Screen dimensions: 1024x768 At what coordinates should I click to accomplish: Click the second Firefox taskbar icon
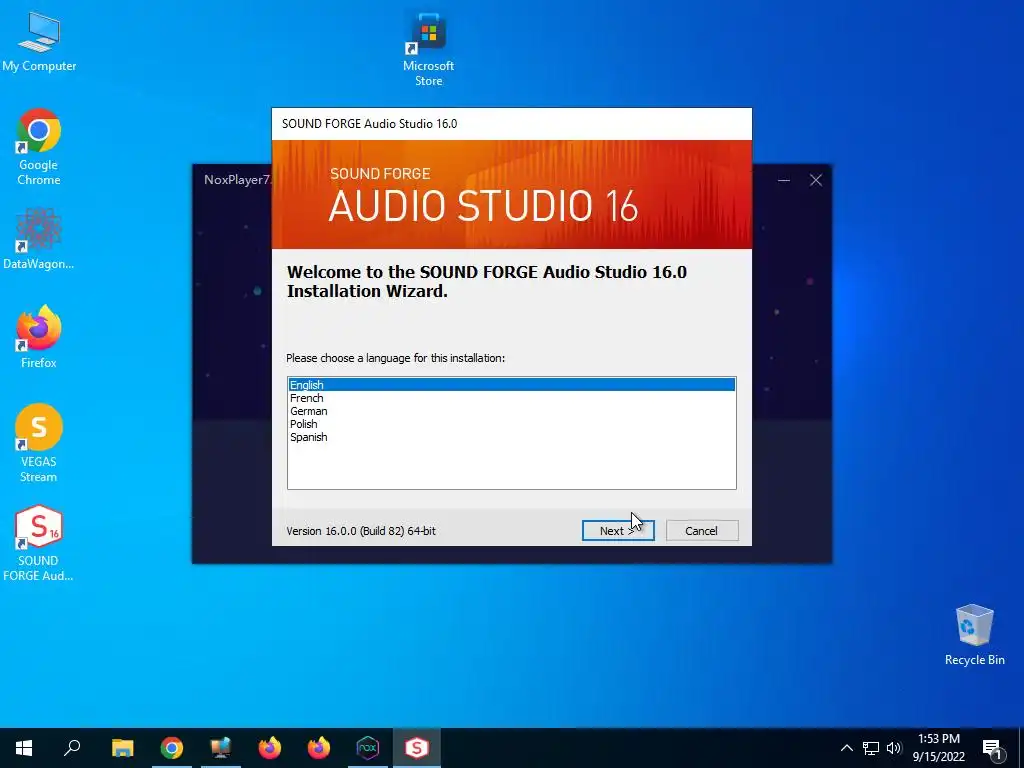click(319, 748)
